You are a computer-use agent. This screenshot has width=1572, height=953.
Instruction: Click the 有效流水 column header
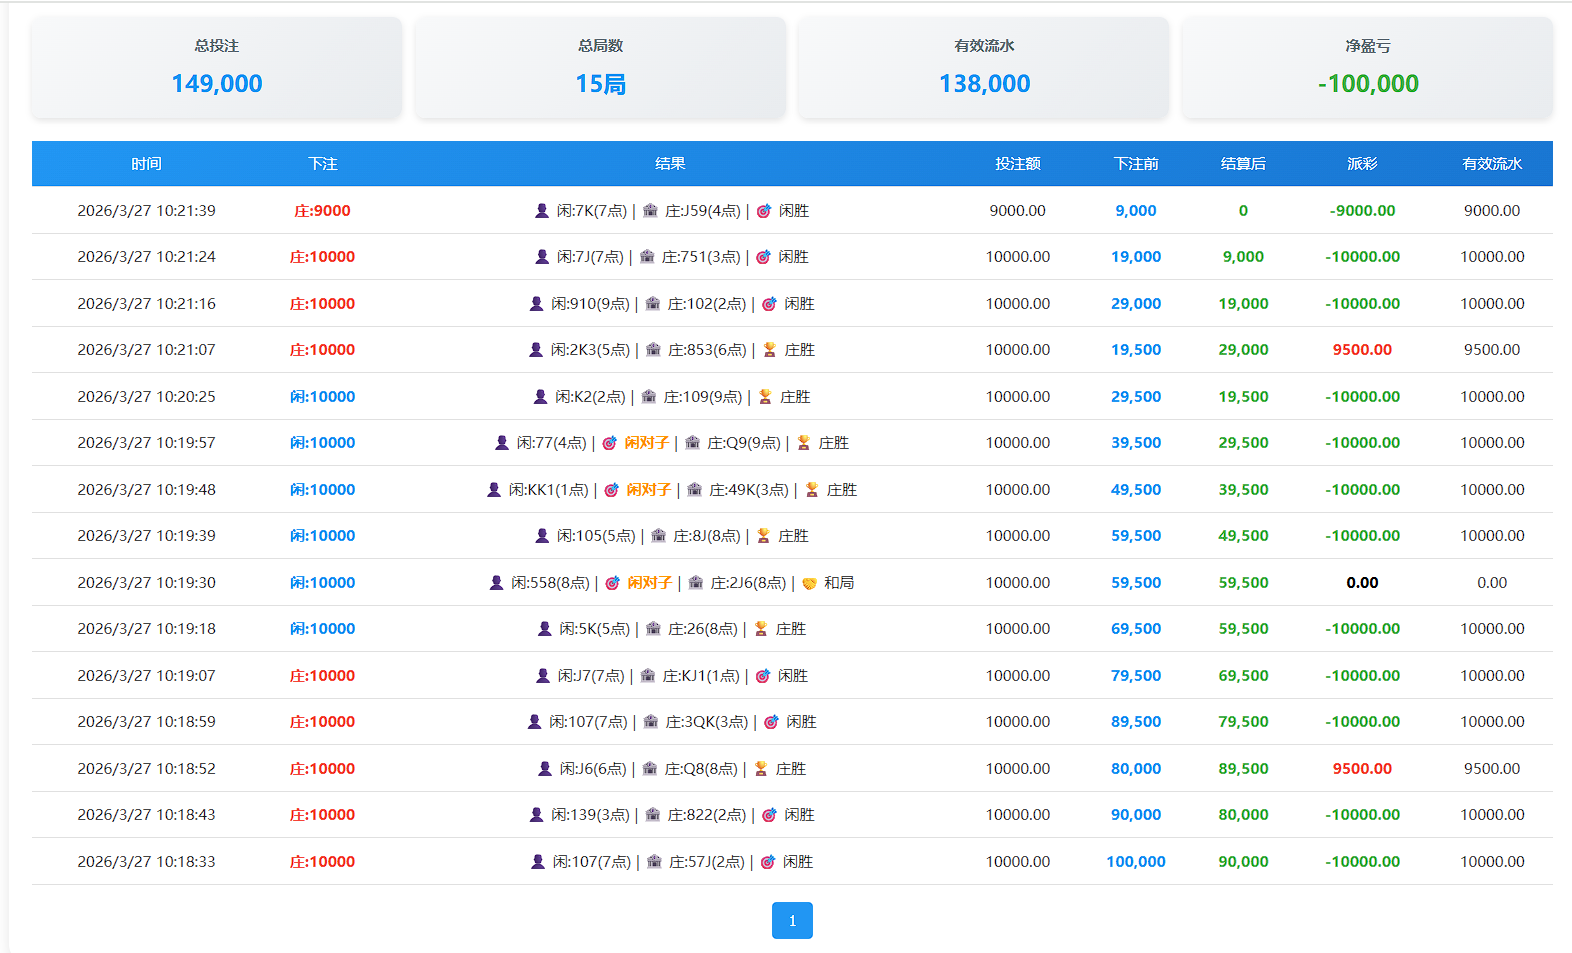1491,164
